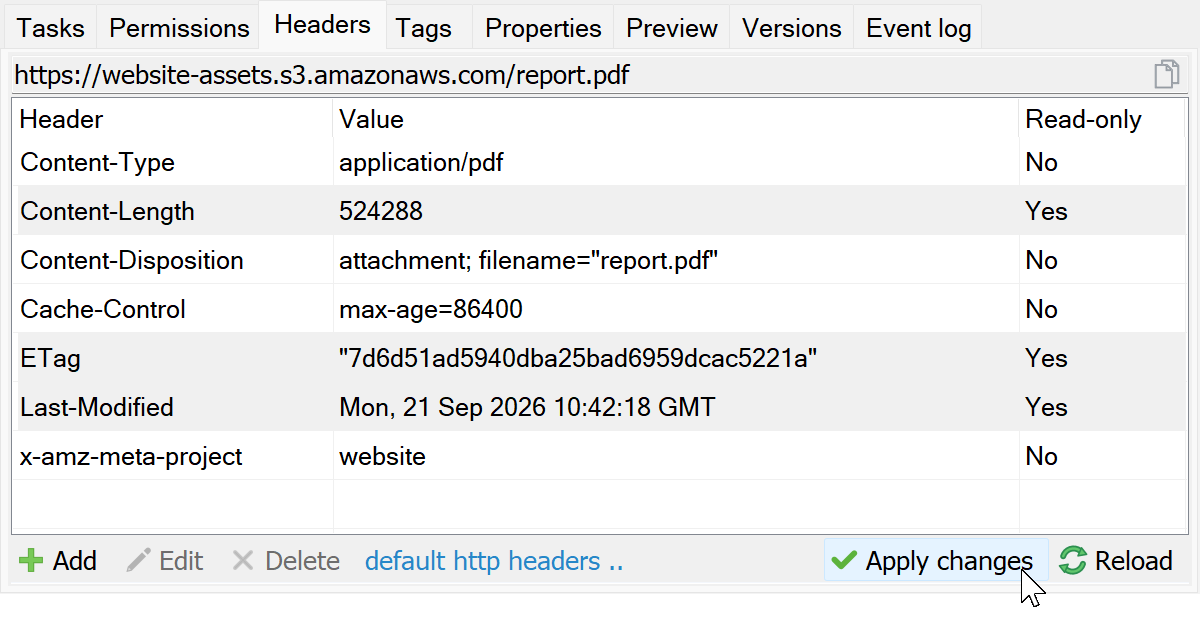Open the Properties tab
This screenshot has width=1200, height=638.
coord(543,29)
